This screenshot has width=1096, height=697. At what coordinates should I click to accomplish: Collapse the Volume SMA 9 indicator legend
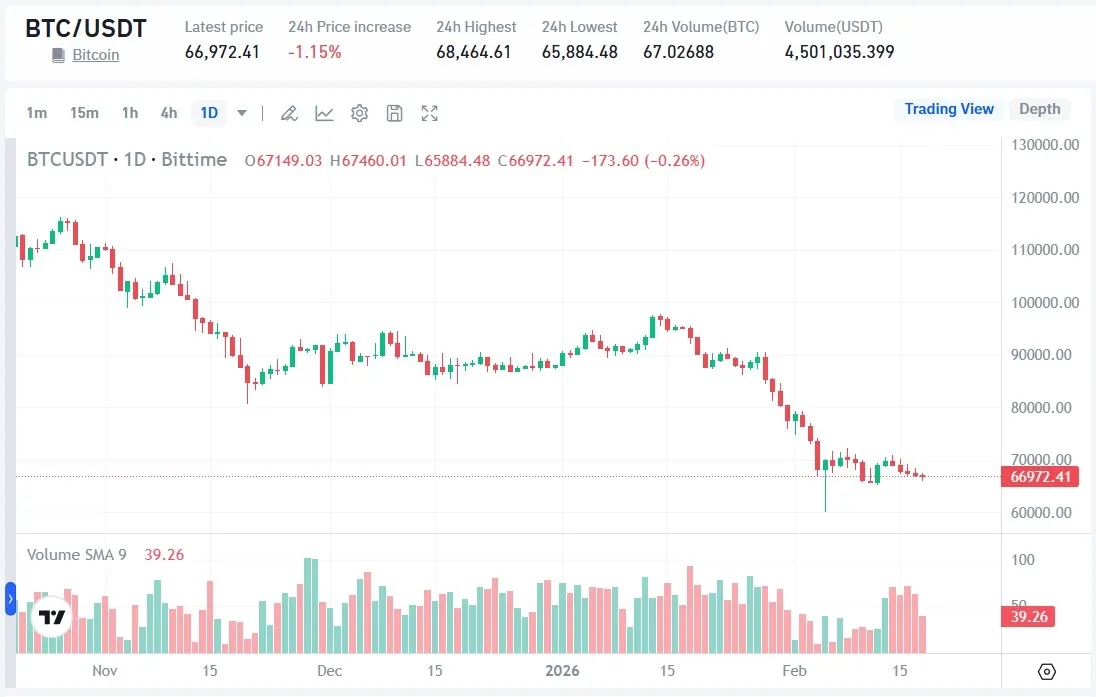(76, 554)
